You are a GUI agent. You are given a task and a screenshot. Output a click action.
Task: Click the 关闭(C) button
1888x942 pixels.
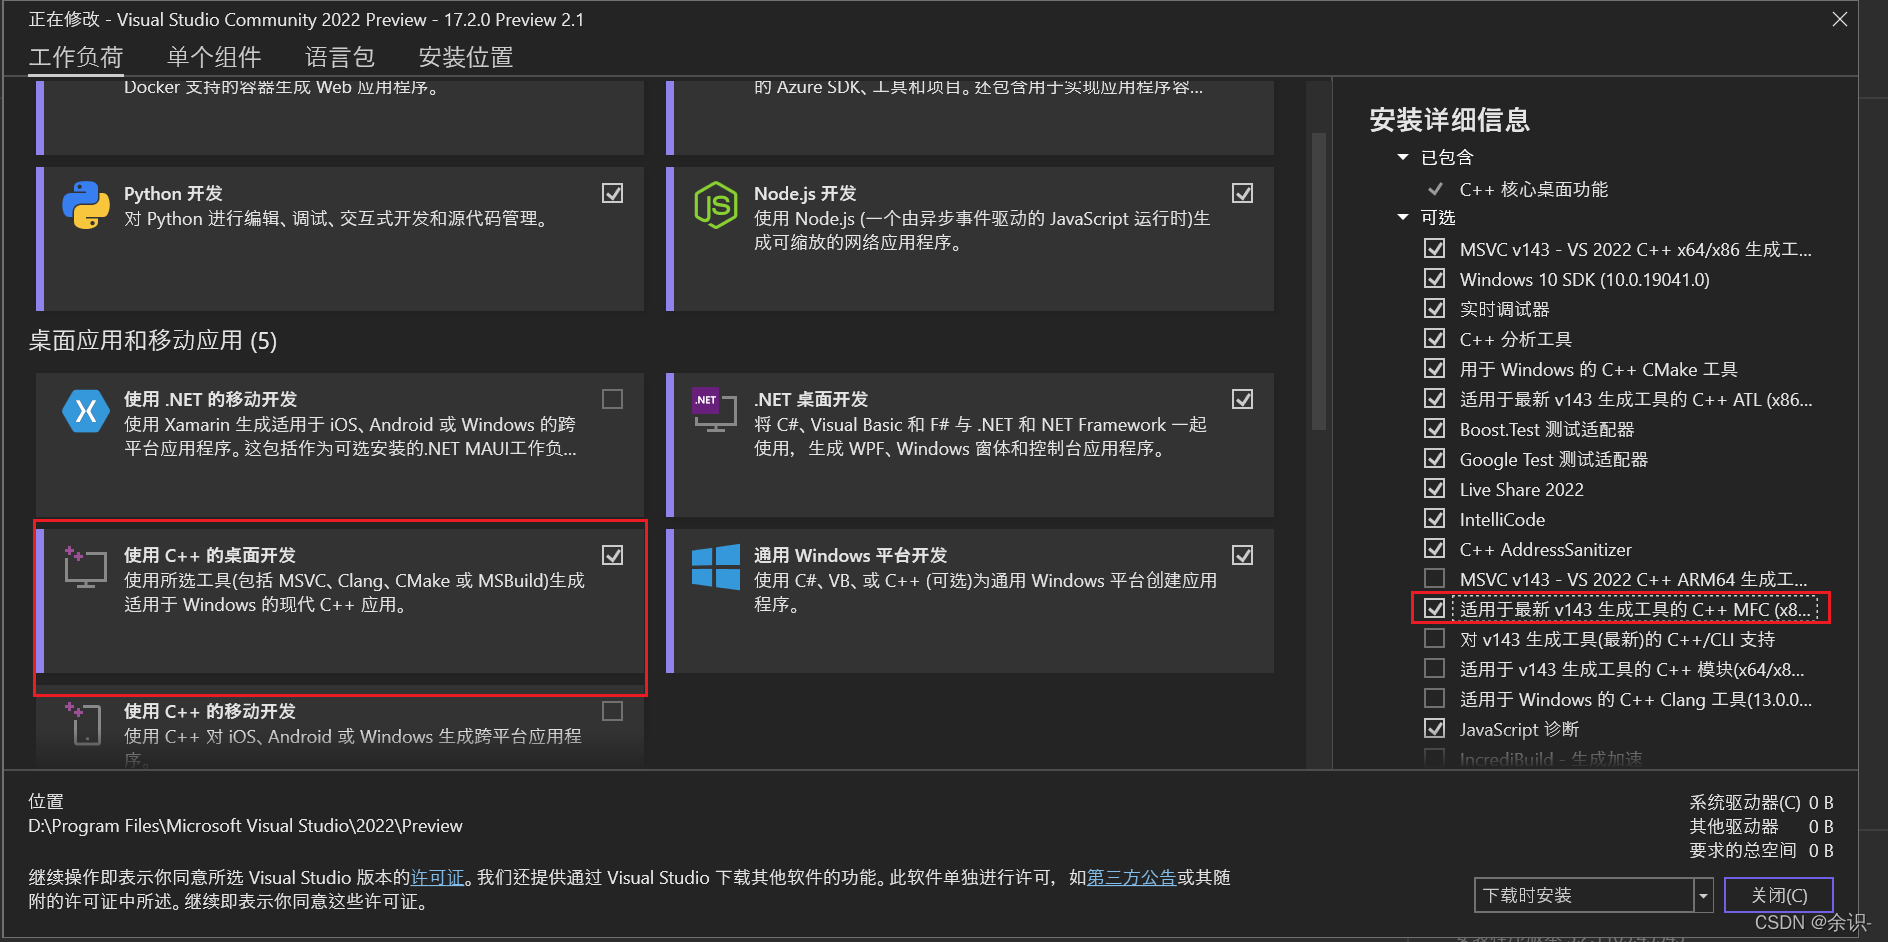[x=1779, y=895]
